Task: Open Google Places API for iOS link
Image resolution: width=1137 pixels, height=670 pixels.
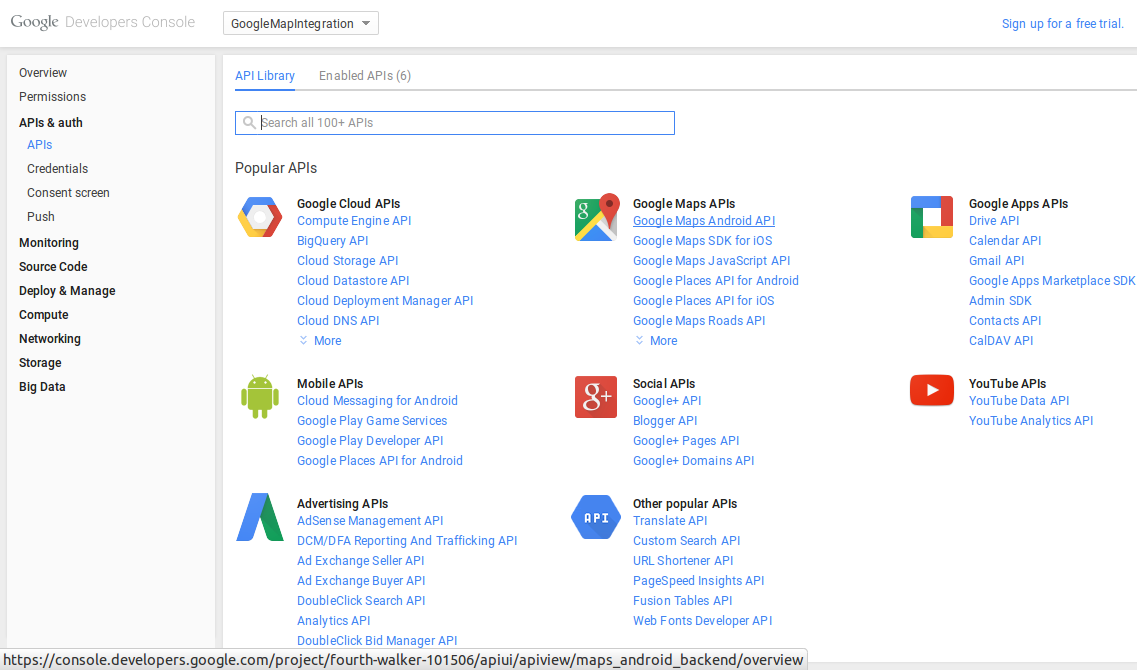Action: [703, 301]
